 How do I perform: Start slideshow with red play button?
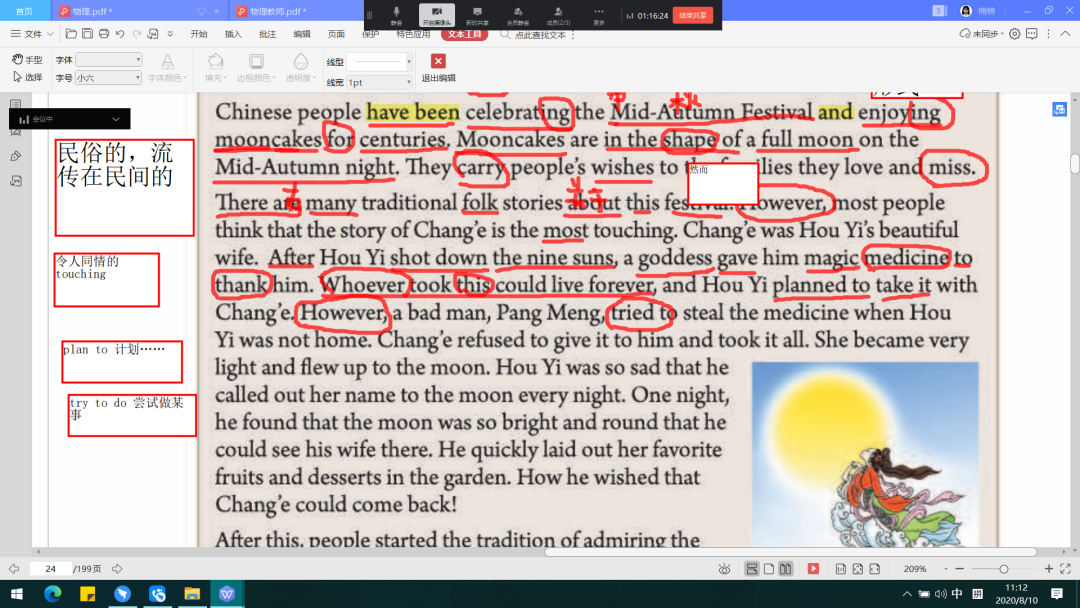point(813,569)
